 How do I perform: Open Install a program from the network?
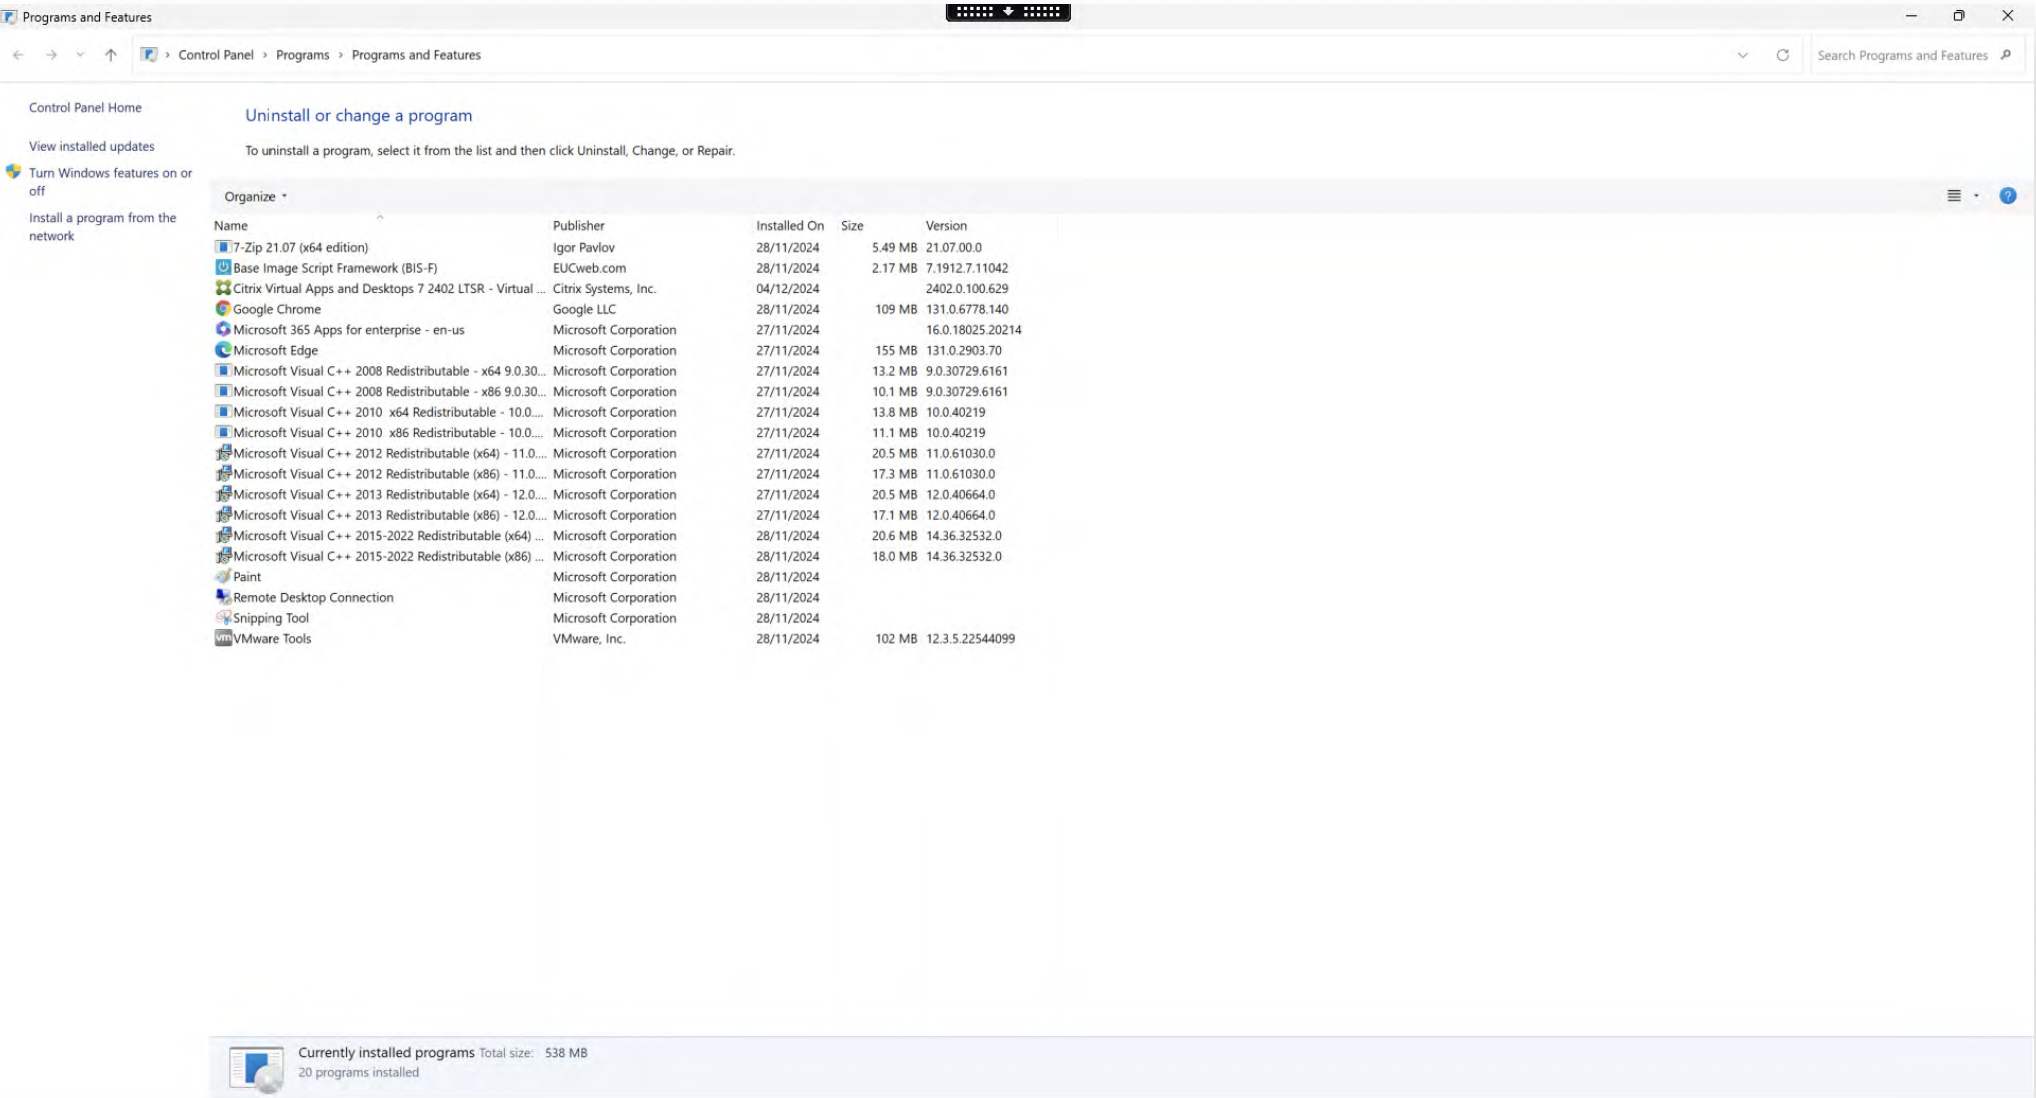point(102,226)
